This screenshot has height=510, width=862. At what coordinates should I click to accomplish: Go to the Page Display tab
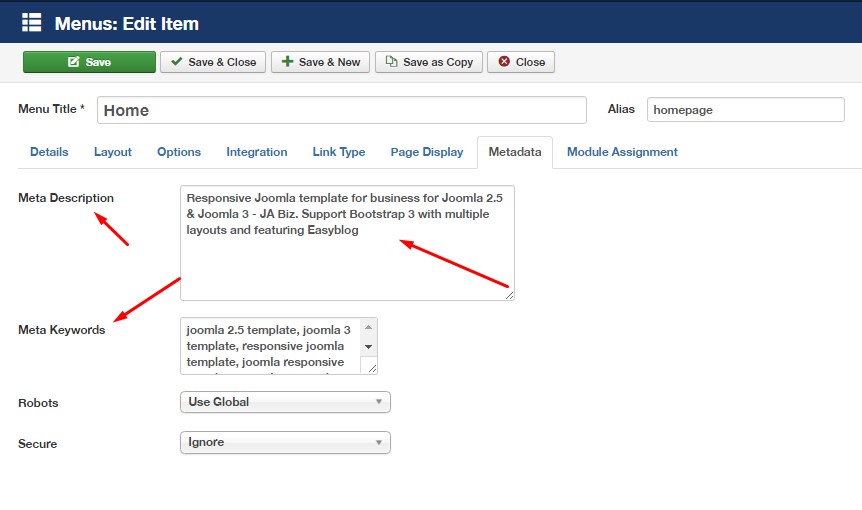pos(427,152)
